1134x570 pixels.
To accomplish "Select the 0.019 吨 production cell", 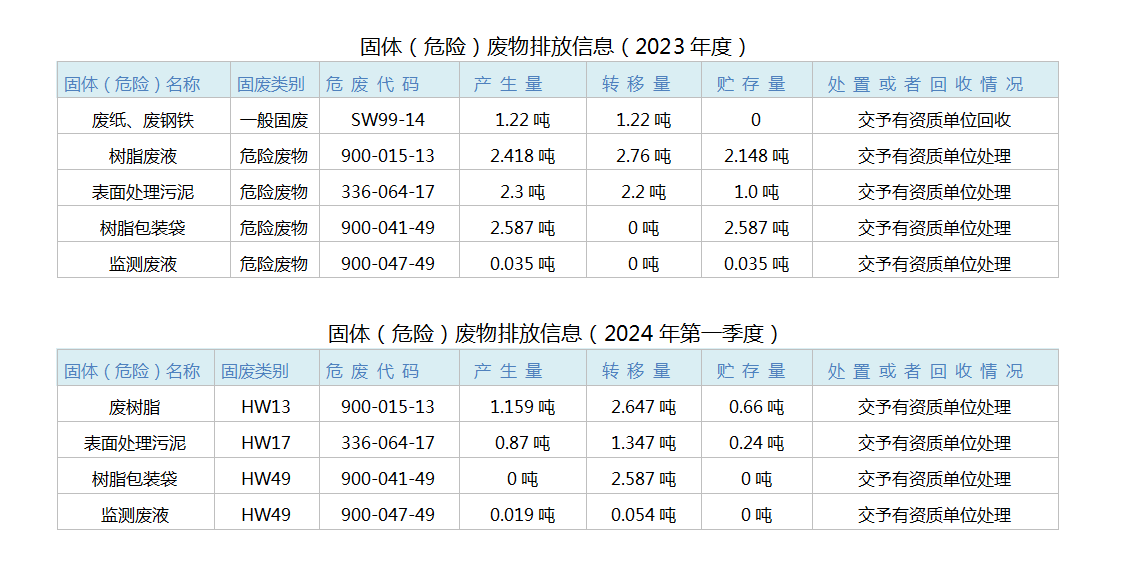I will [x=522, y=515].
